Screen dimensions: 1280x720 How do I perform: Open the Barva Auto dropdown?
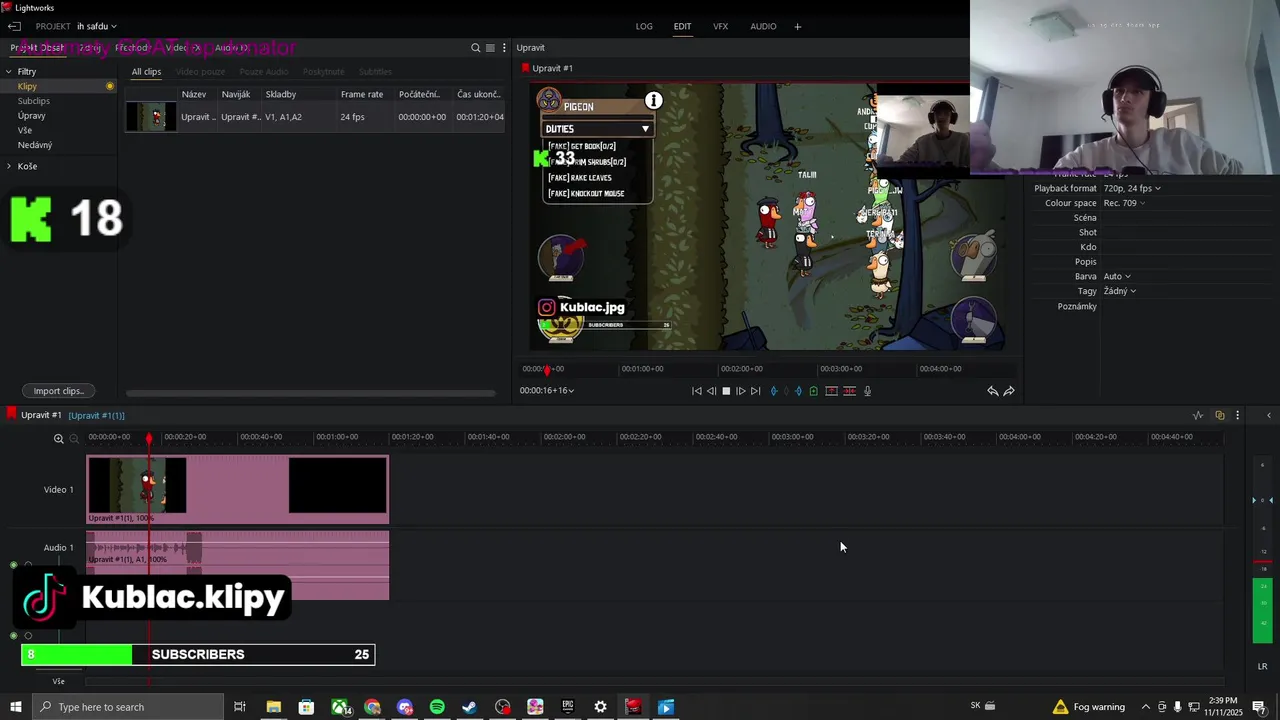coord(1117,276)
